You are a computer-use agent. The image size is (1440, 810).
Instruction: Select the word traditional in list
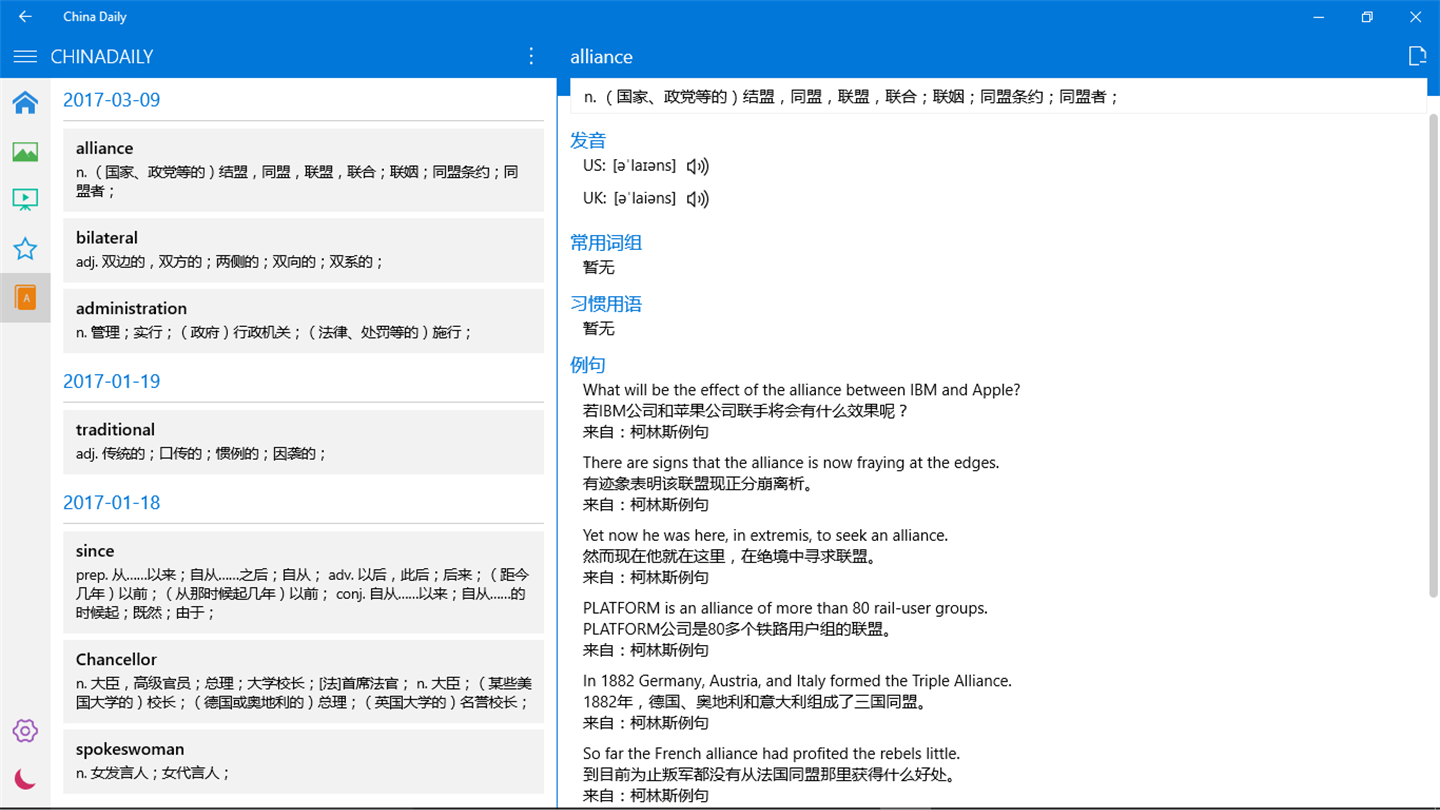[x=303, y=442]
